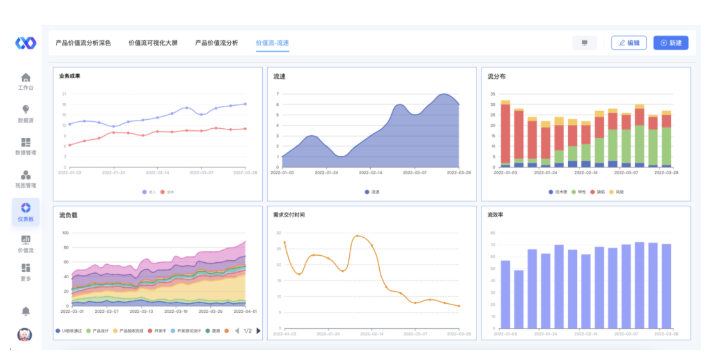Open the user avatar at sidebar bottom
This screenshot has height=361, width=707.
25,335
